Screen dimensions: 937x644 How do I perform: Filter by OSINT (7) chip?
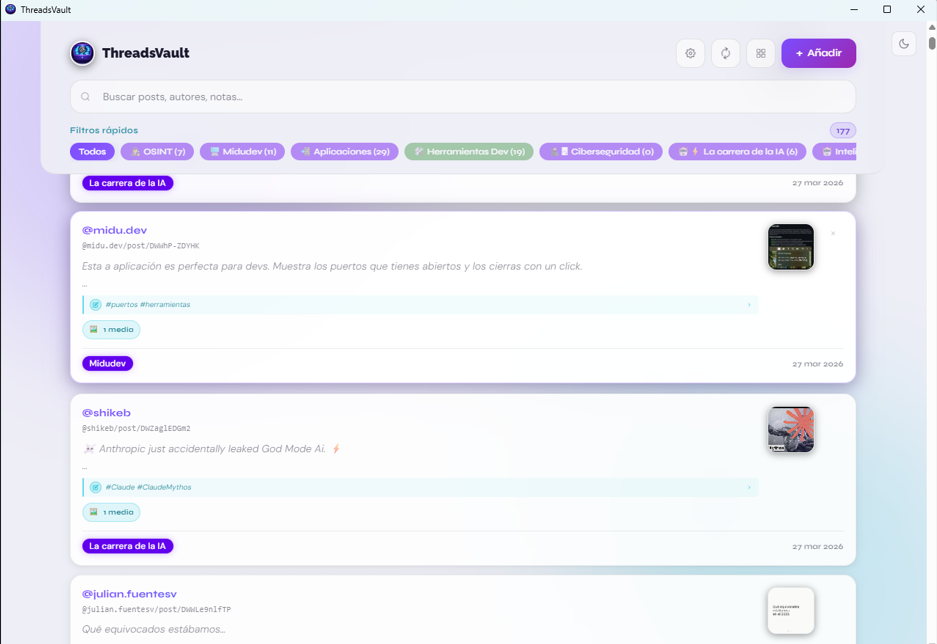[158, 152]
